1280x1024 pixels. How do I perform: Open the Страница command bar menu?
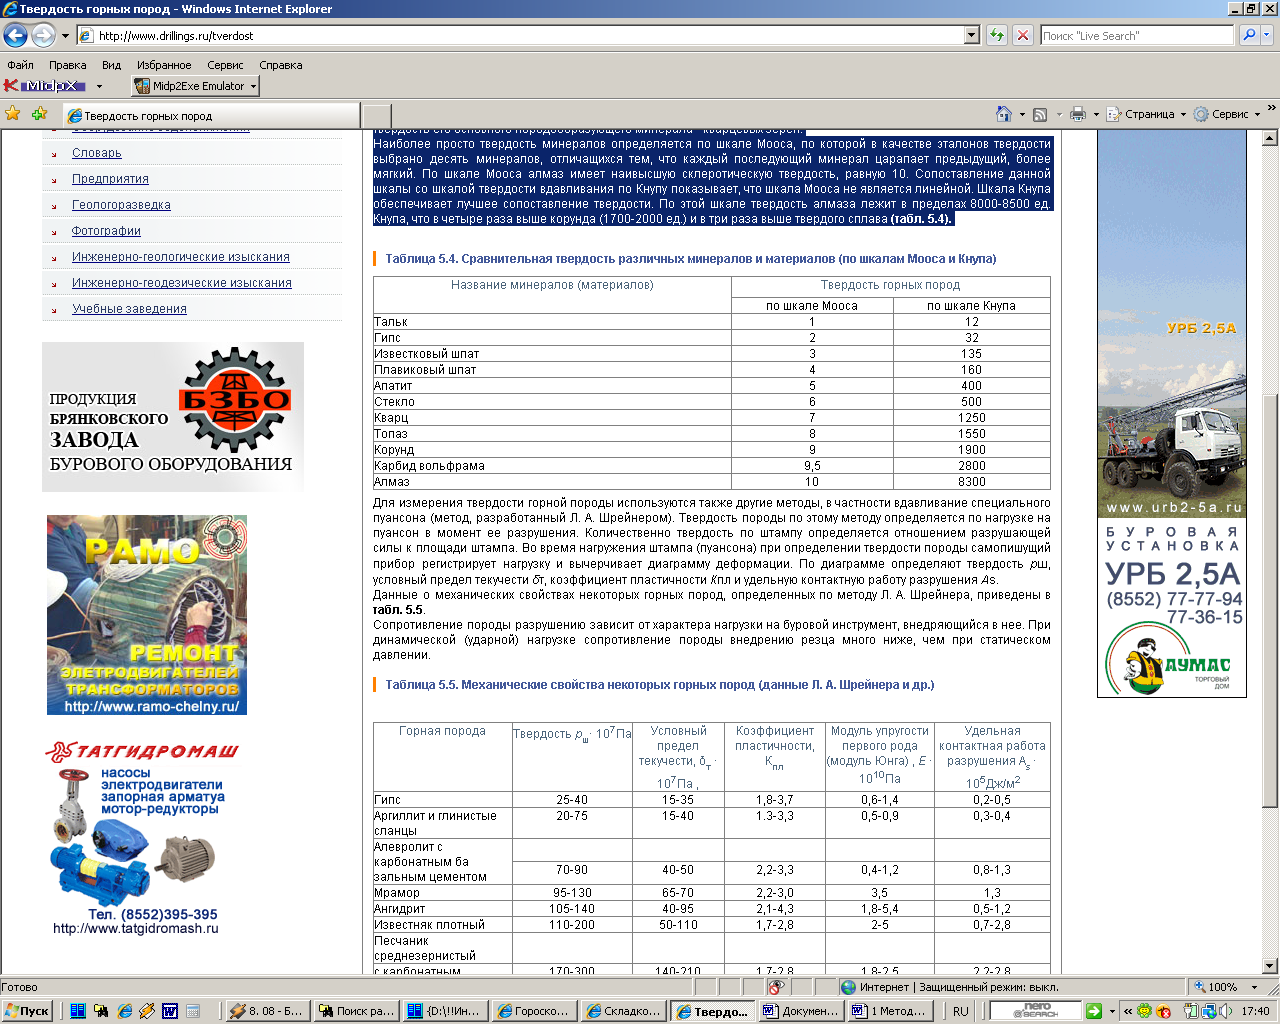(1148, 114)
